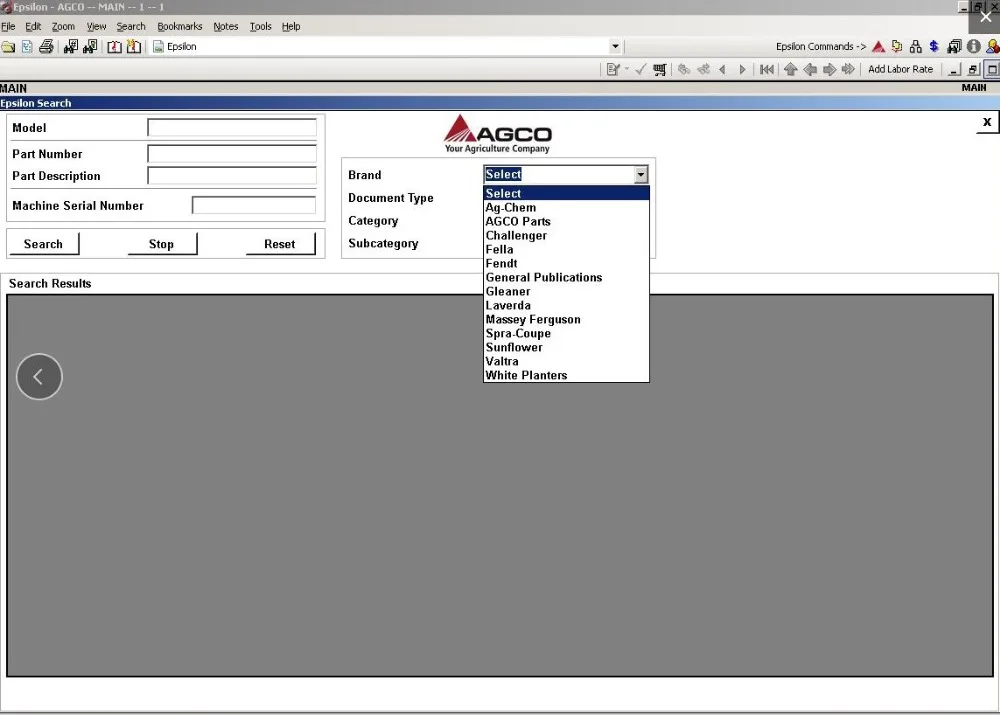Click the Part Number input field
Screen dimensions: 1000x715
[x=232, y=154]
